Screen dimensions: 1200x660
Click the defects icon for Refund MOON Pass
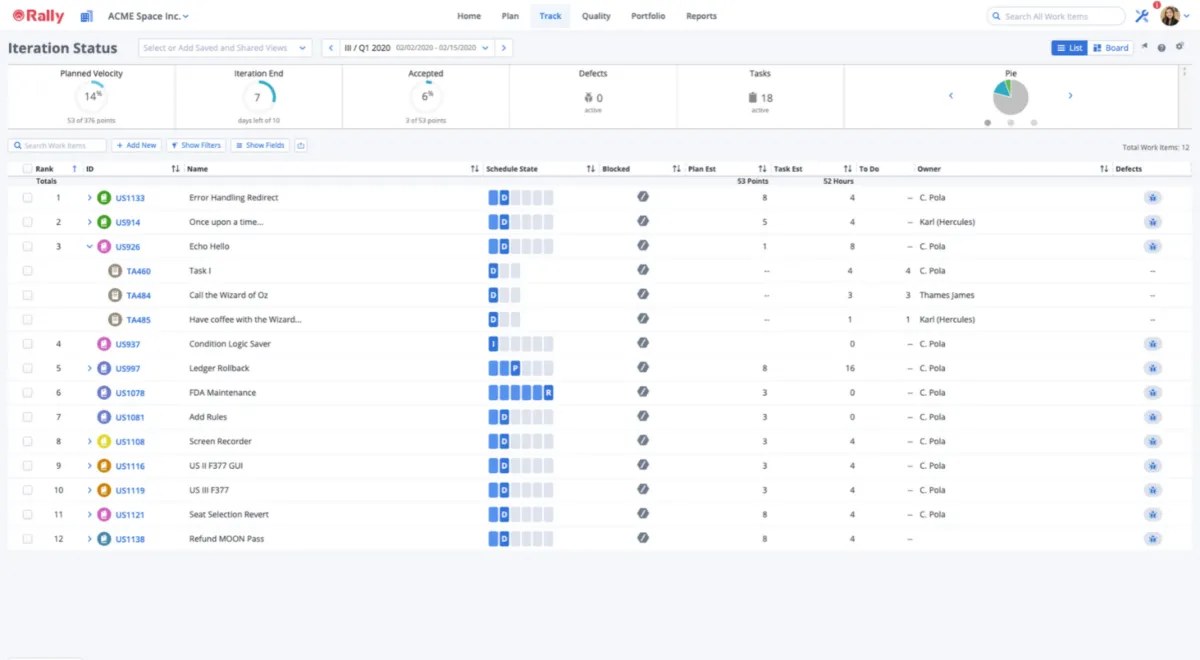[x=1152, y=539]
